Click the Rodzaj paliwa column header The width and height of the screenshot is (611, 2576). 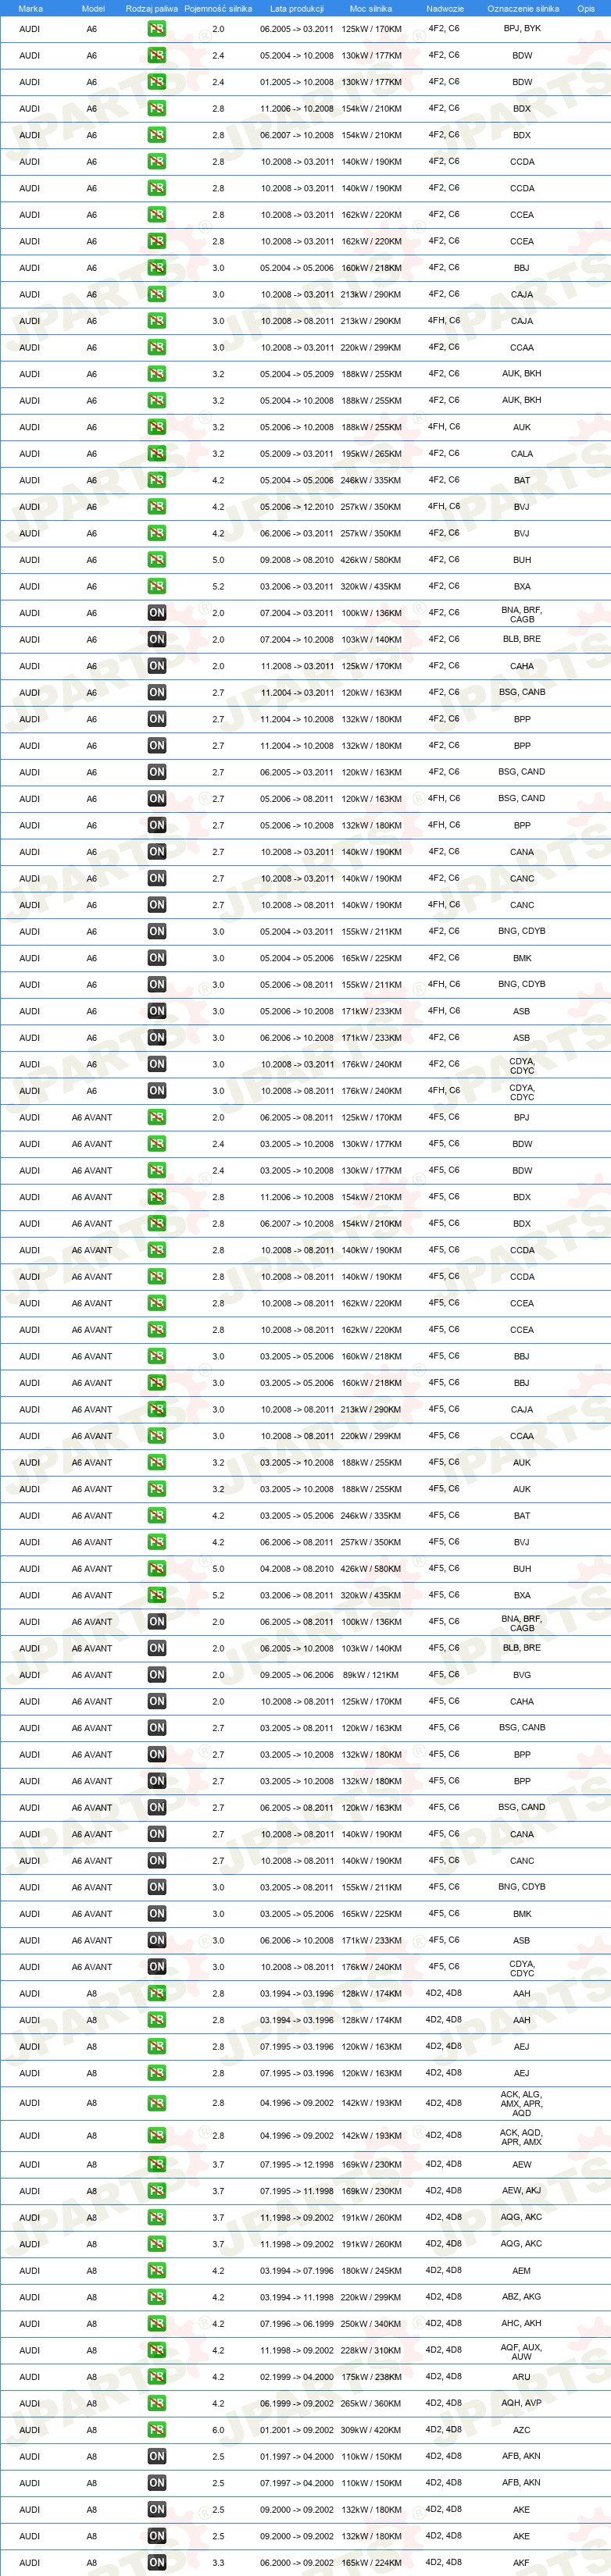pos(152,8)
